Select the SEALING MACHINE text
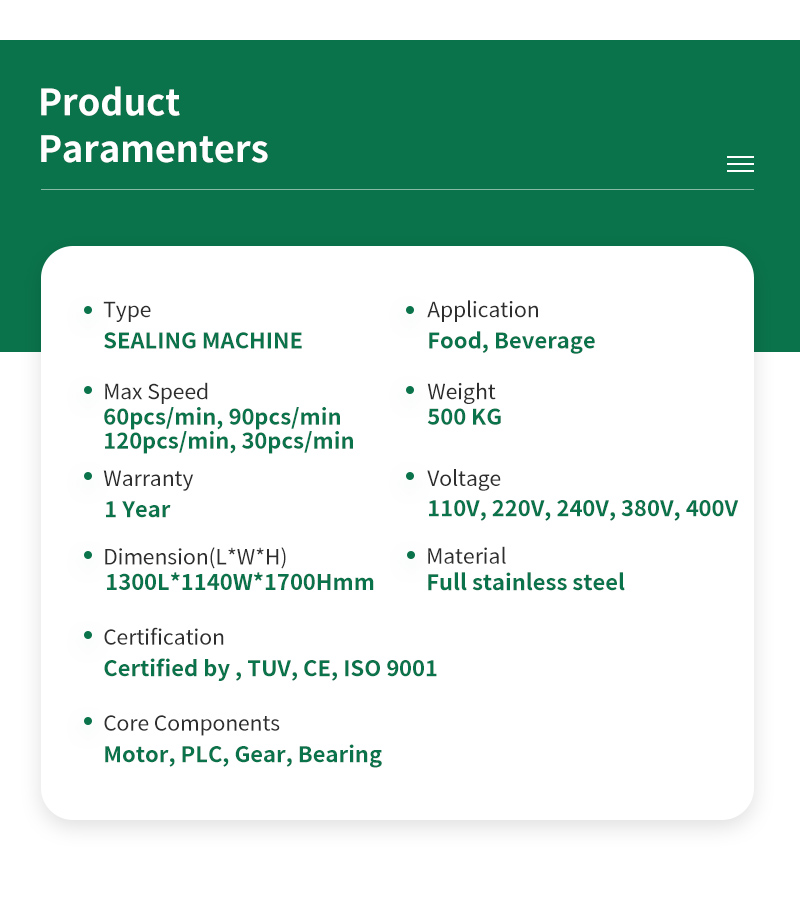Screen dimensions: 800x914 pos(203,341)
